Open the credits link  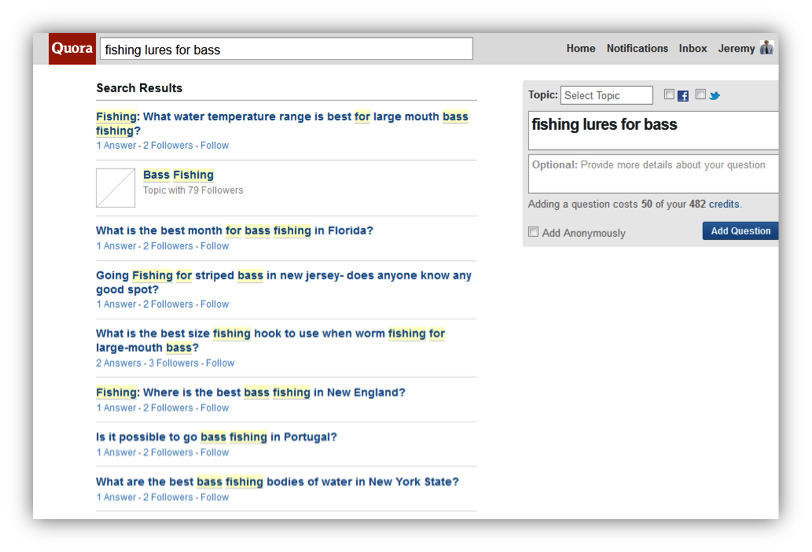[x=724, y=204]
